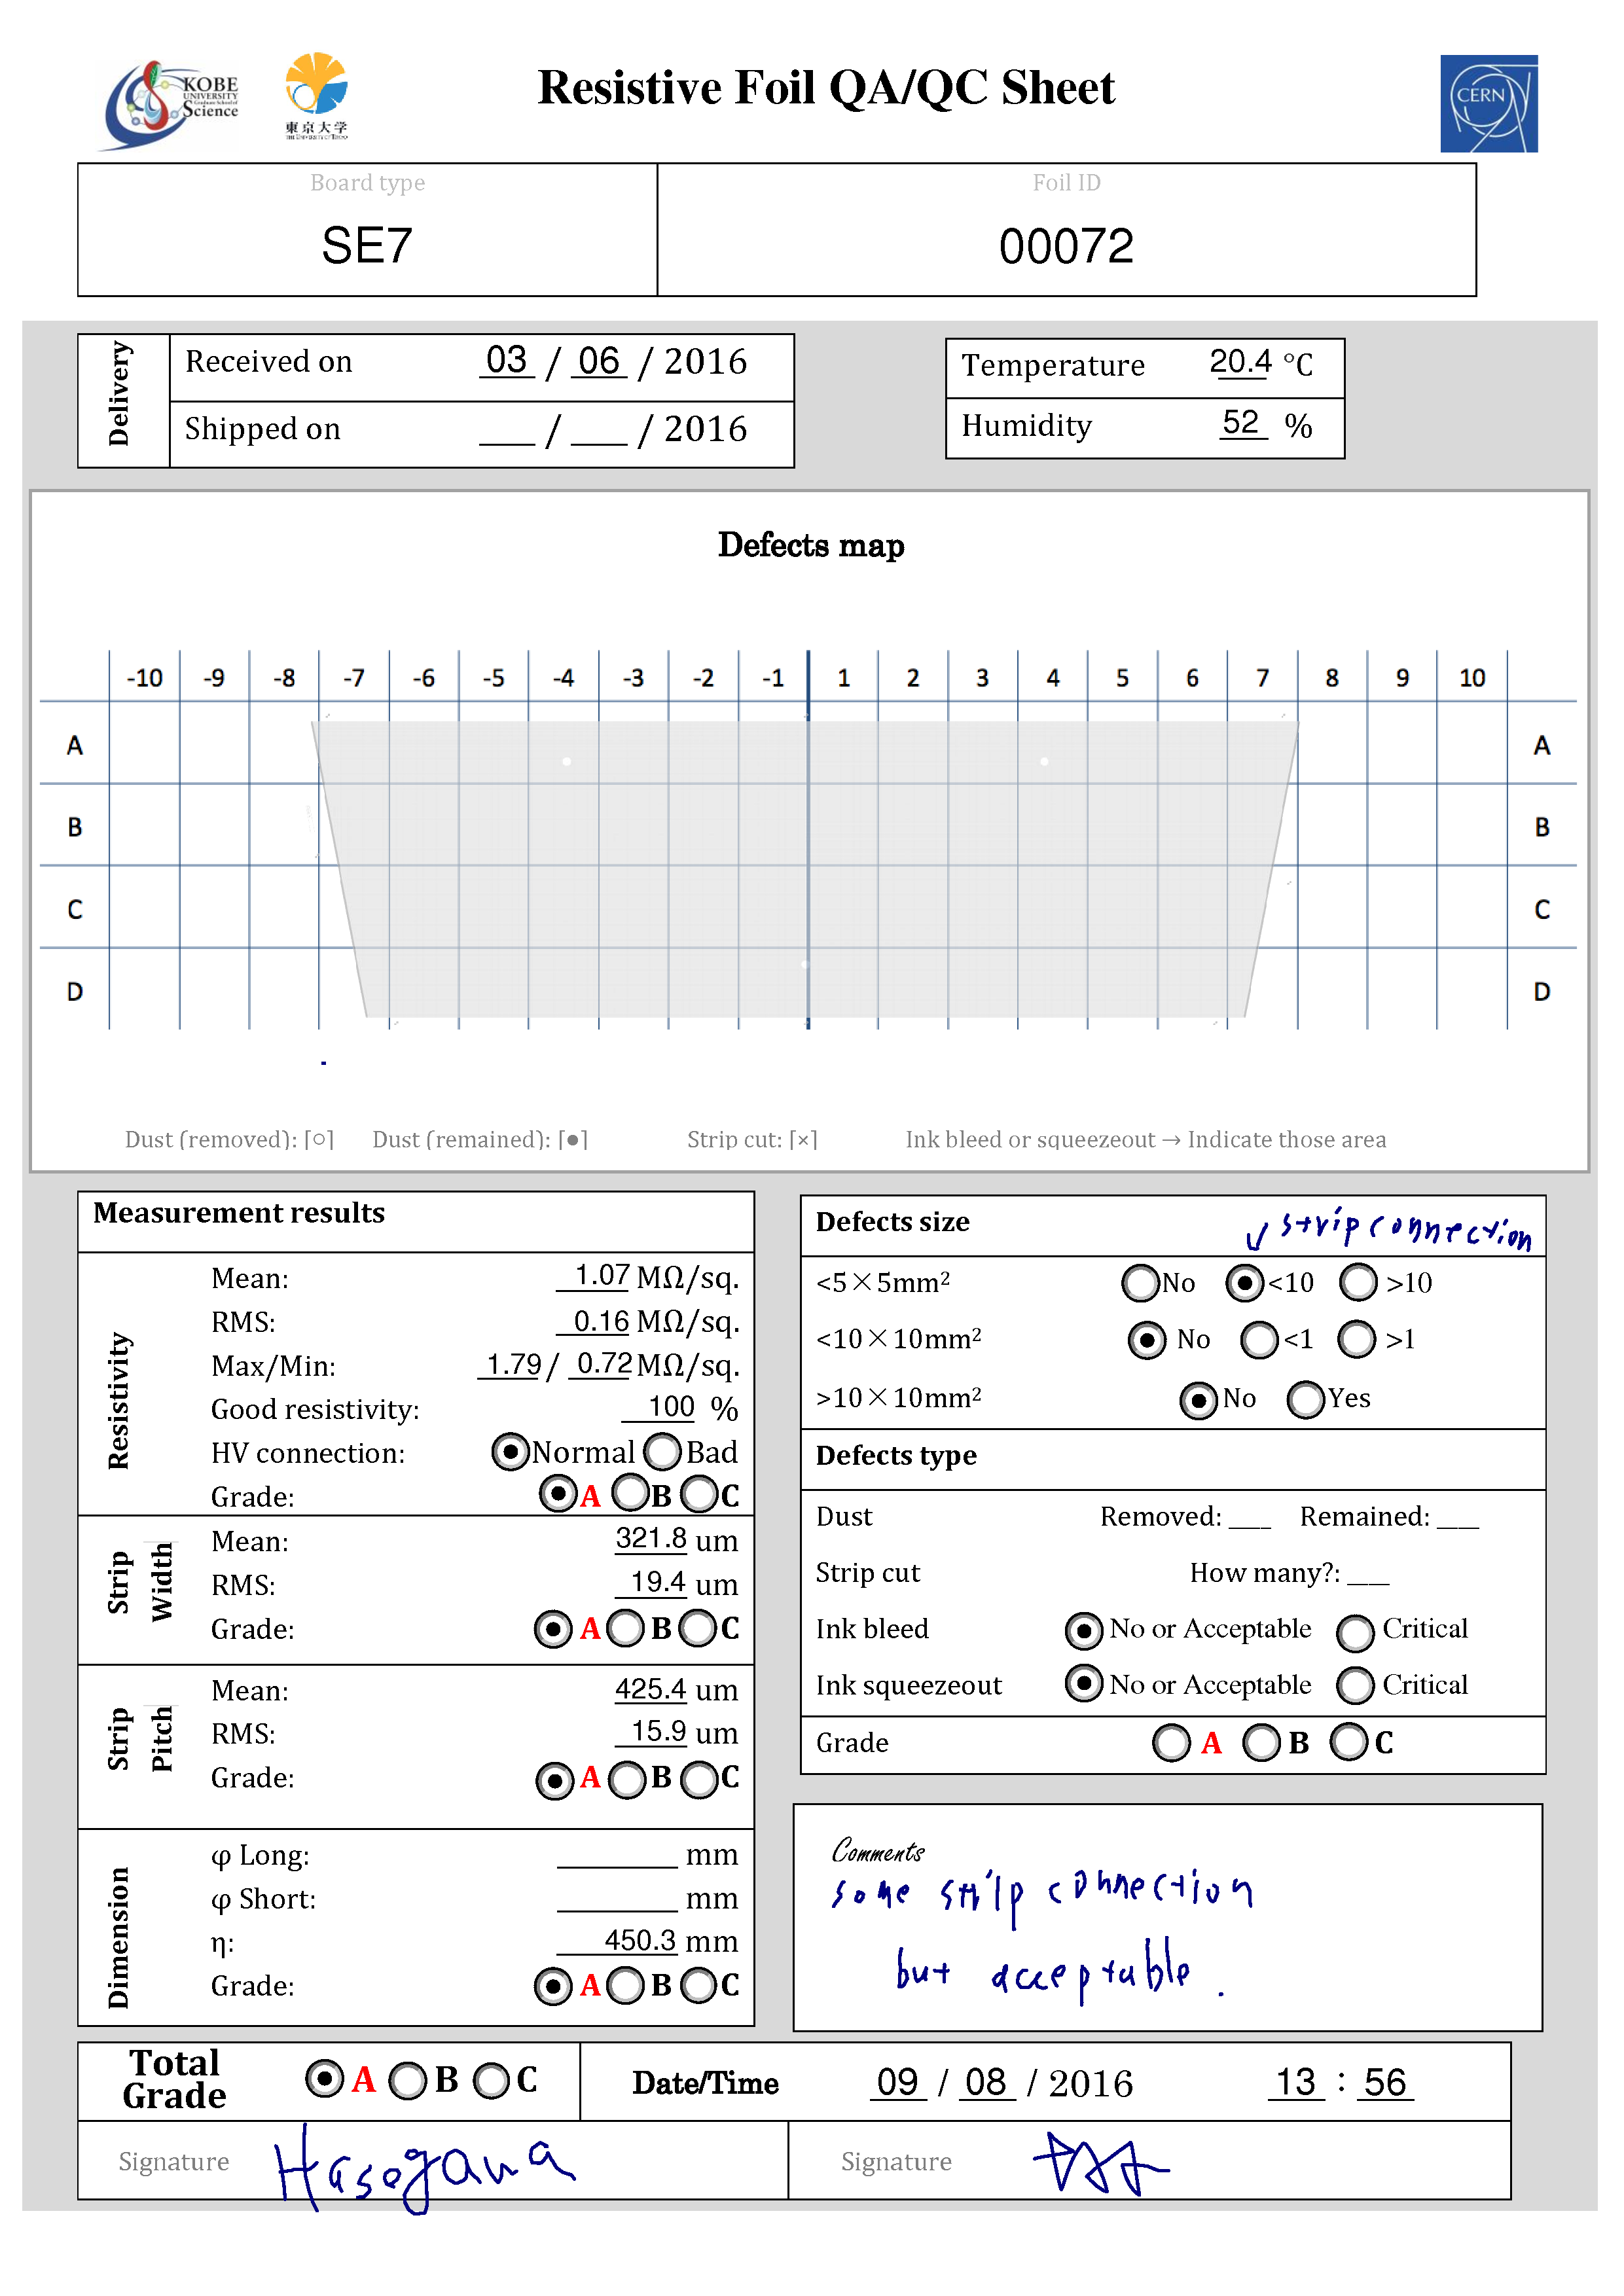Select Yes for >10×10mm² defects
This screenshot has height=2296, width=1624.
point(1306,1400)
